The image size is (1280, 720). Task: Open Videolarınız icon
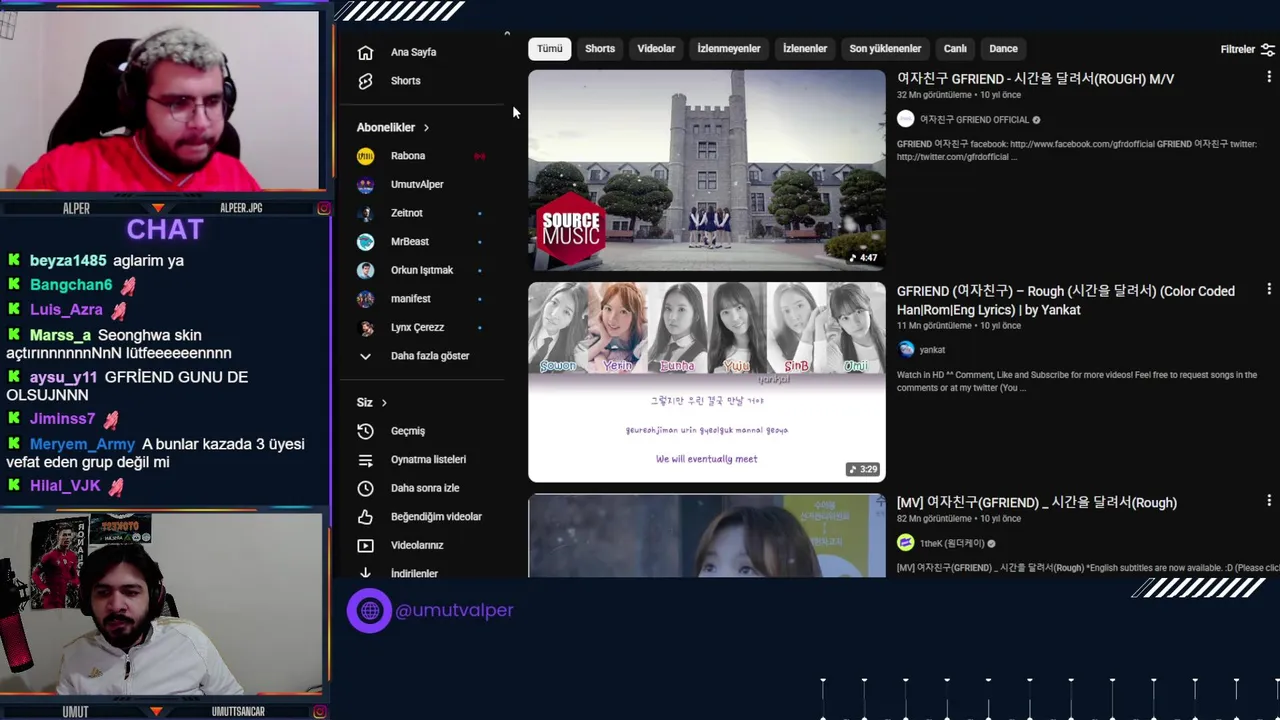366,546
